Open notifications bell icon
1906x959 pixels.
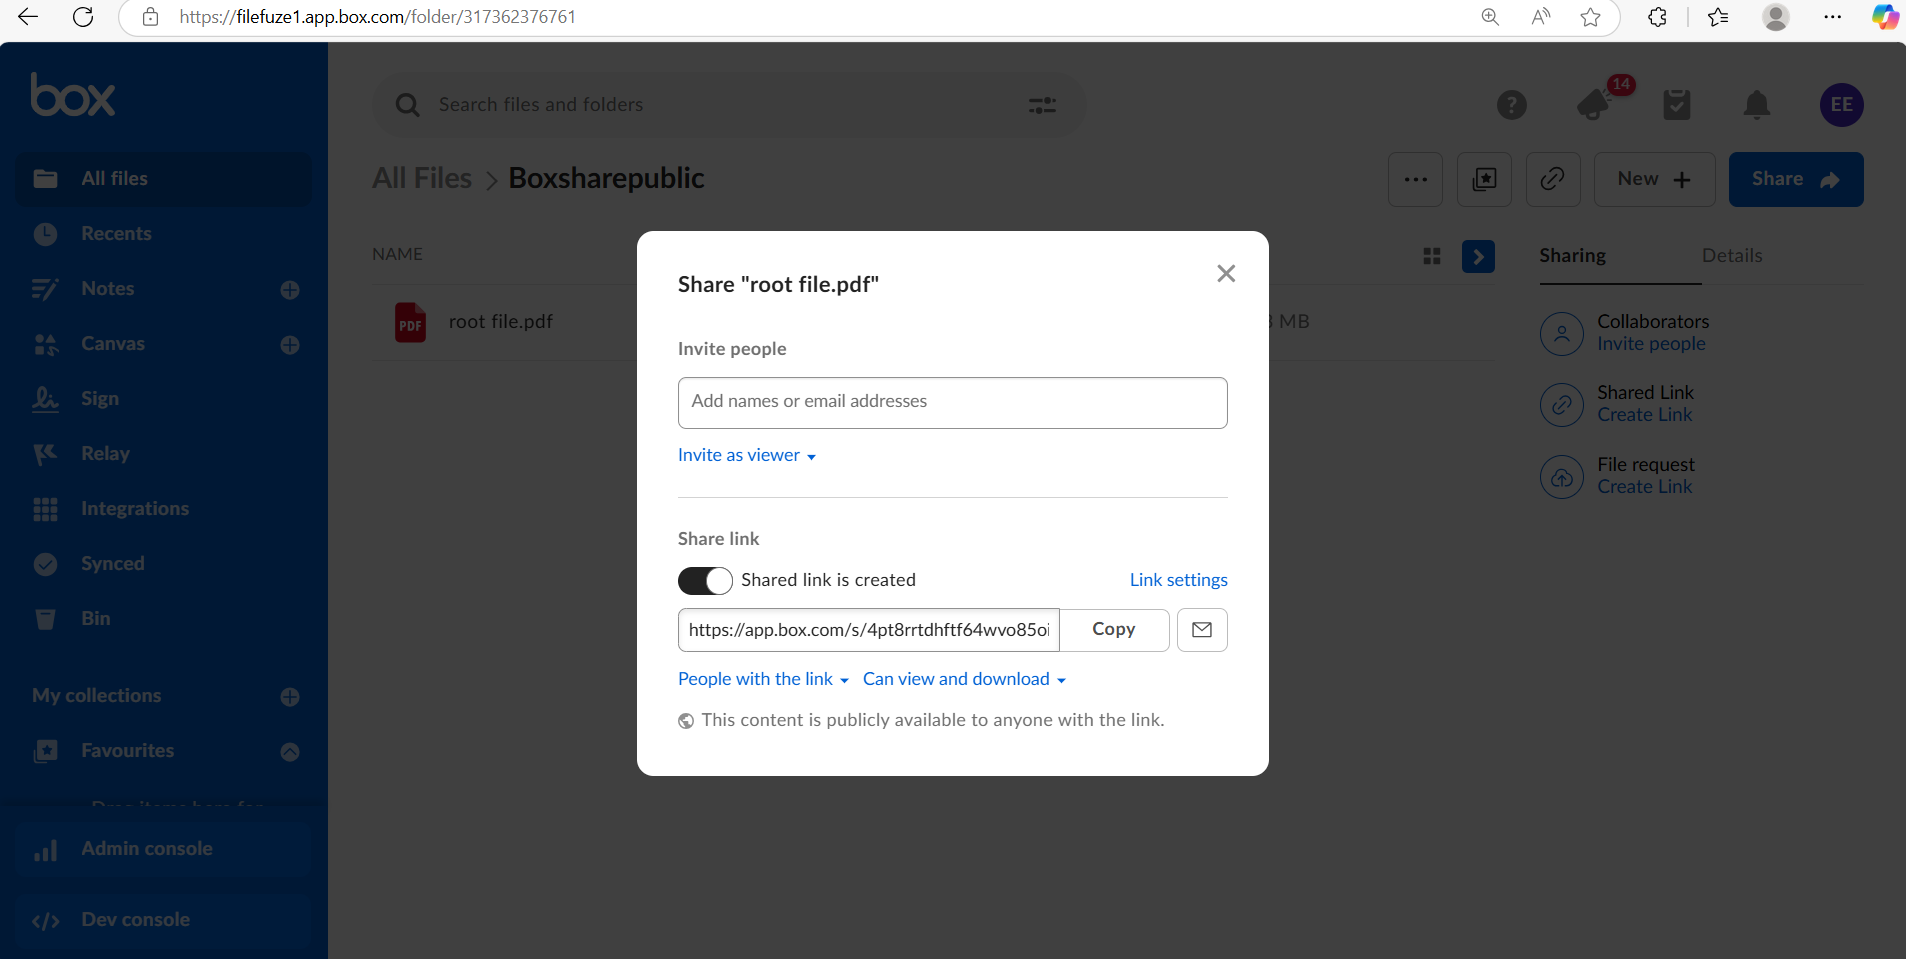click(x=1757, y=105)
